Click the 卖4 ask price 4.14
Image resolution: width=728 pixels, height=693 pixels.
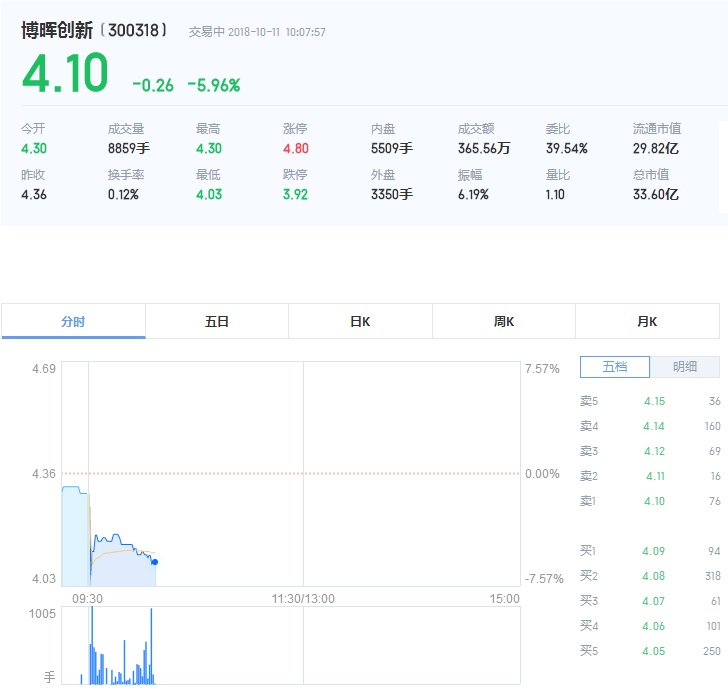coord(654,426)
